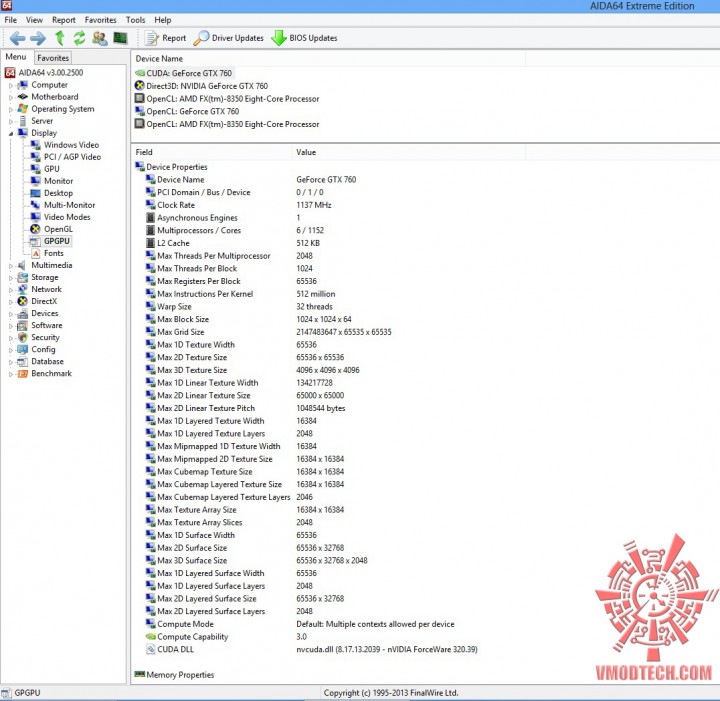Go forward with the blue right arrow
This screenshot has width=720, height=701.
click(38, 38)
